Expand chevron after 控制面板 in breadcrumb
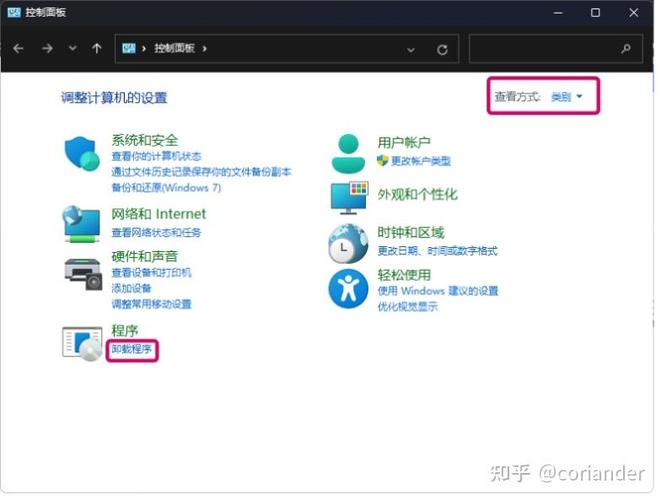Screen dimensions: 661x500 point(204,48)
